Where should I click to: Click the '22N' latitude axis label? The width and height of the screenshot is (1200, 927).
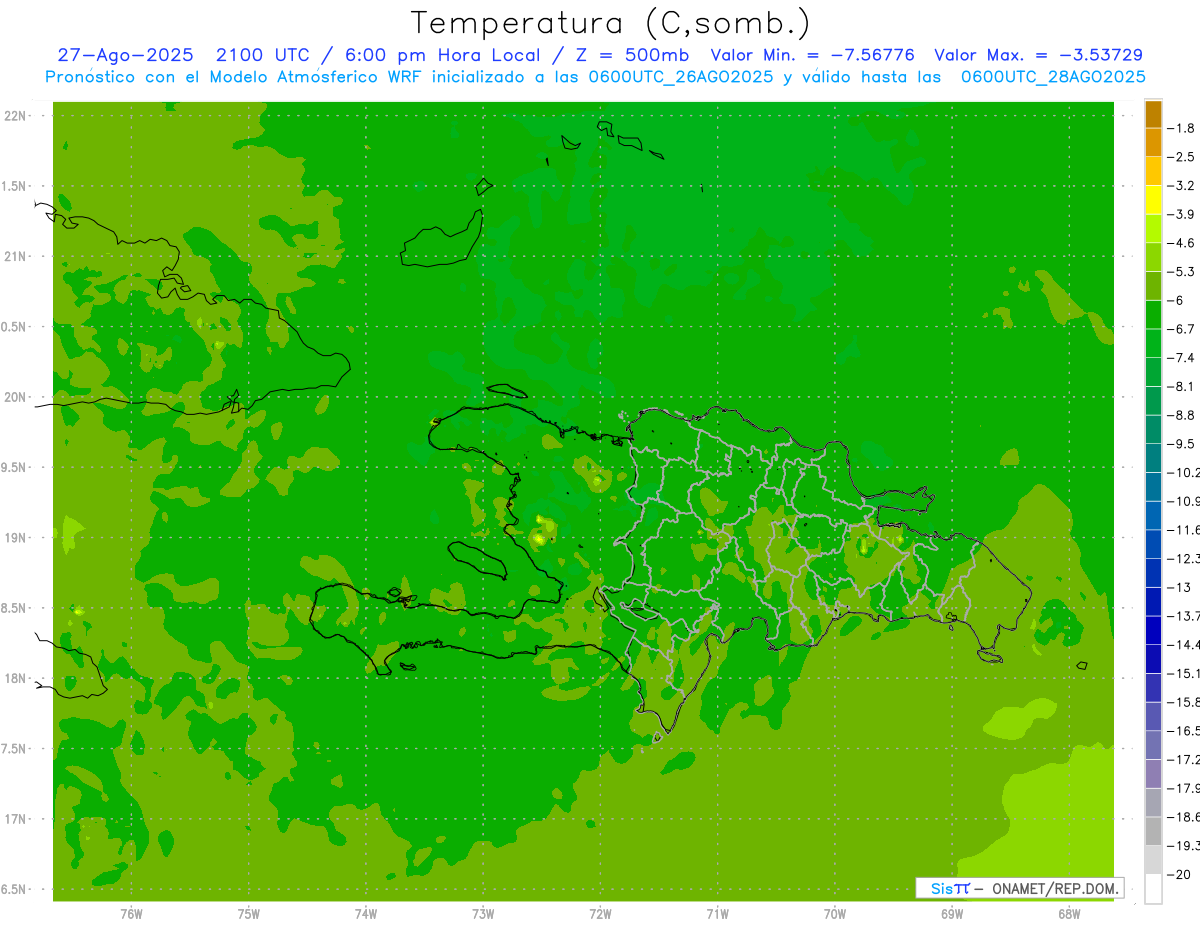click(x=15, y=116)
